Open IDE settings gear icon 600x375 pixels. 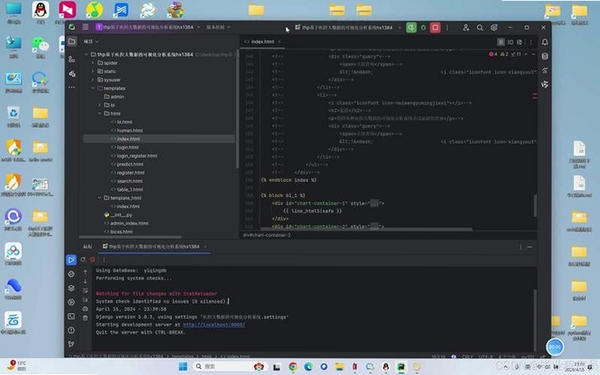(x=494, y=28)
